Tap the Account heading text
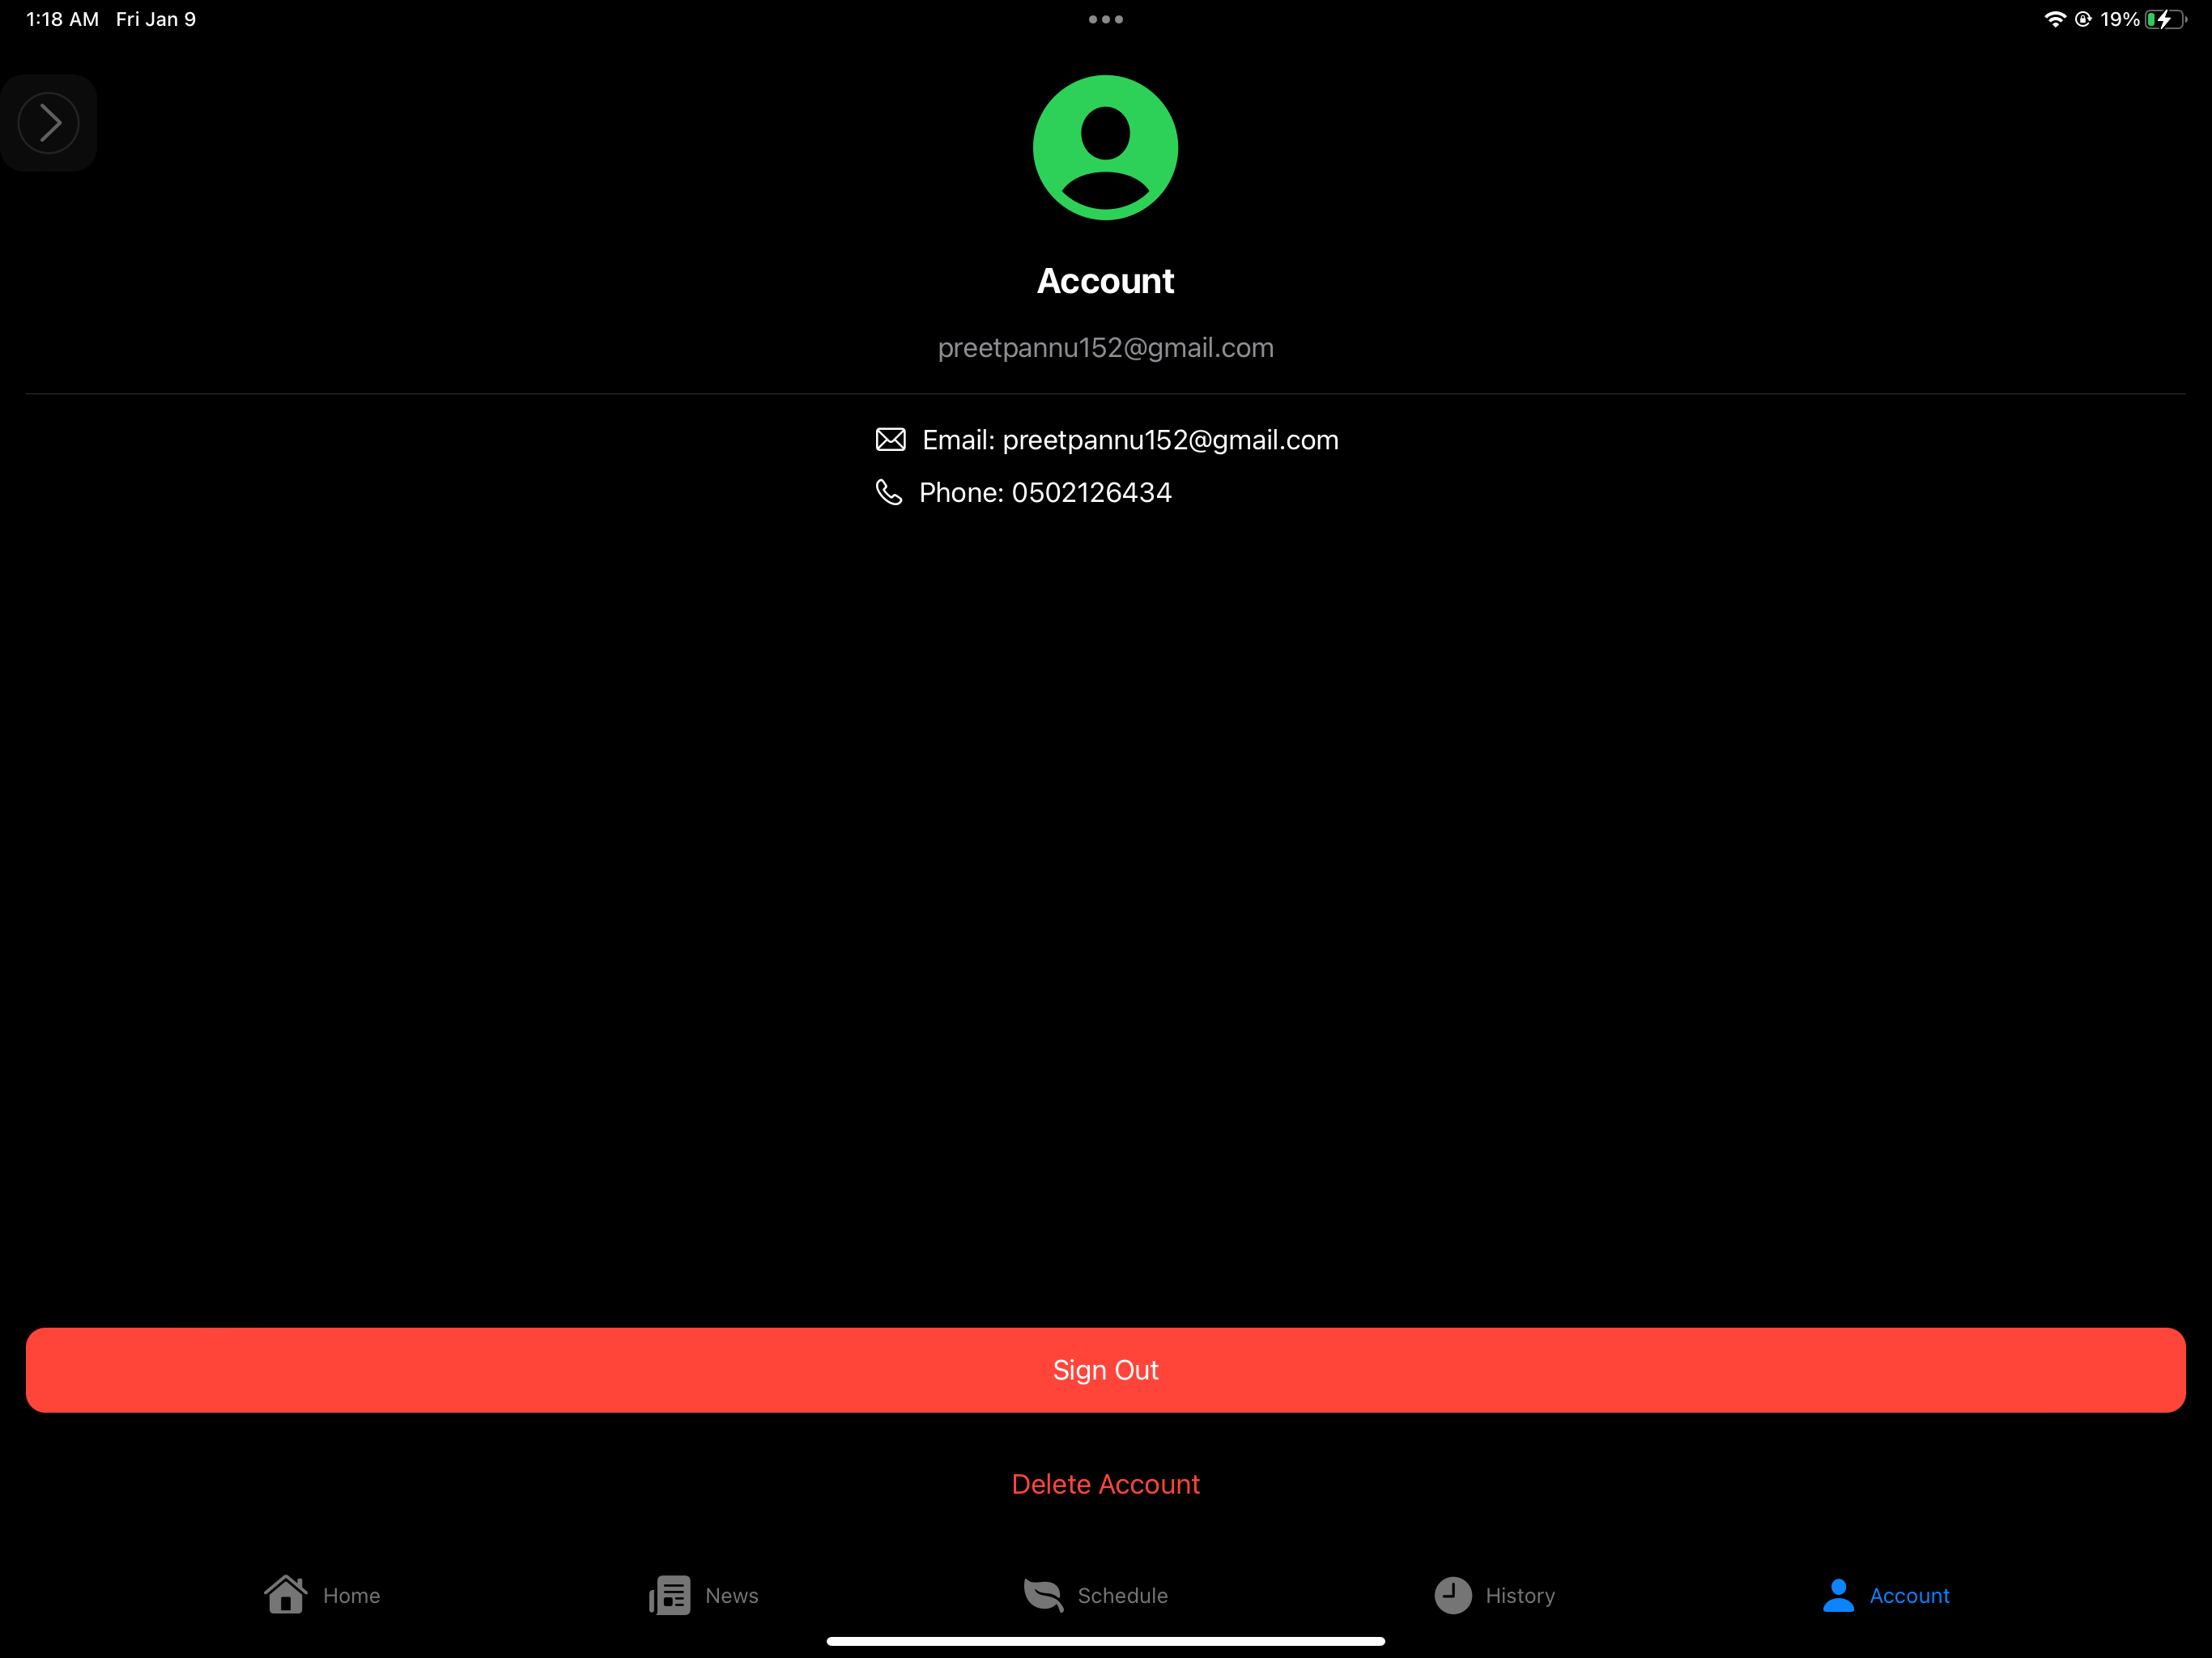The width and height of the screenshot is (2212, 1658). coord(1105,281)
